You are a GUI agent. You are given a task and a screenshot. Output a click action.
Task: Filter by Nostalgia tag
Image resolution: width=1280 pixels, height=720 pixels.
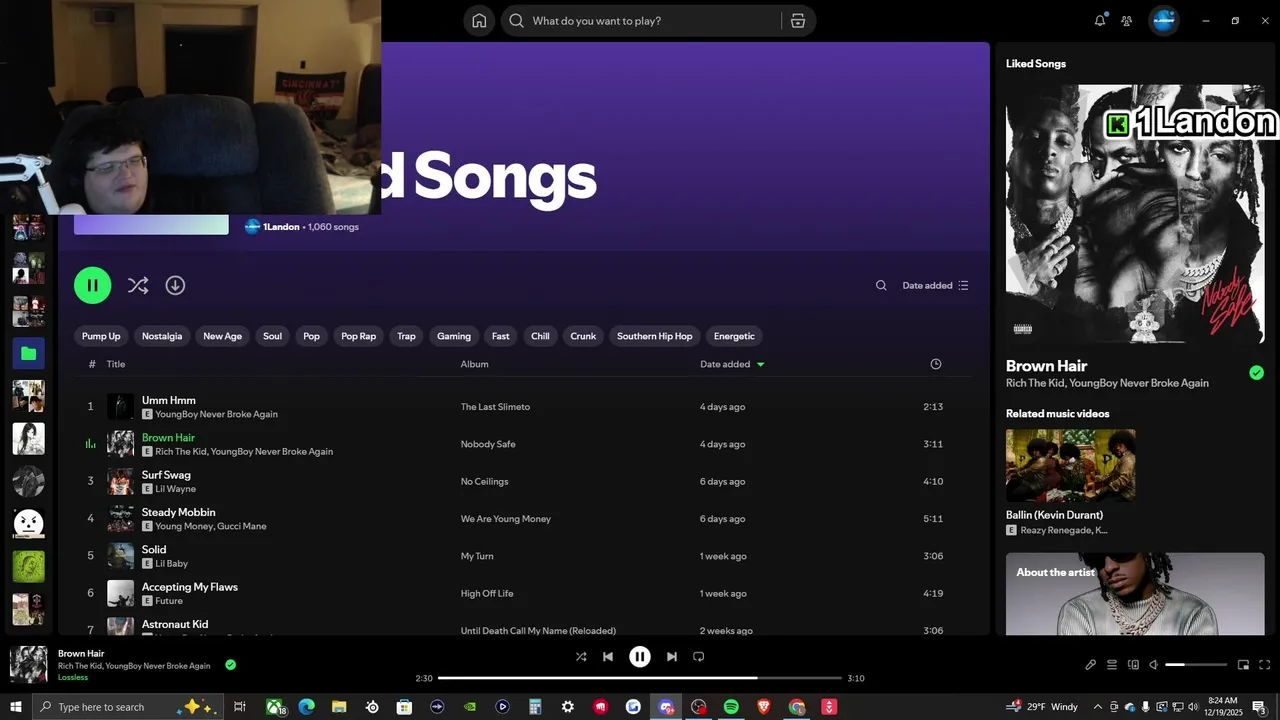tap(162, 336)
